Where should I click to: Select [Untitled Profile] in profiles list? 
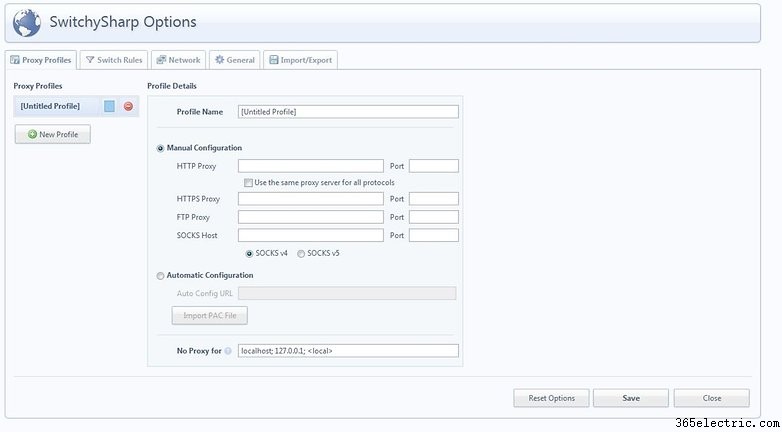tap(50, 106)
